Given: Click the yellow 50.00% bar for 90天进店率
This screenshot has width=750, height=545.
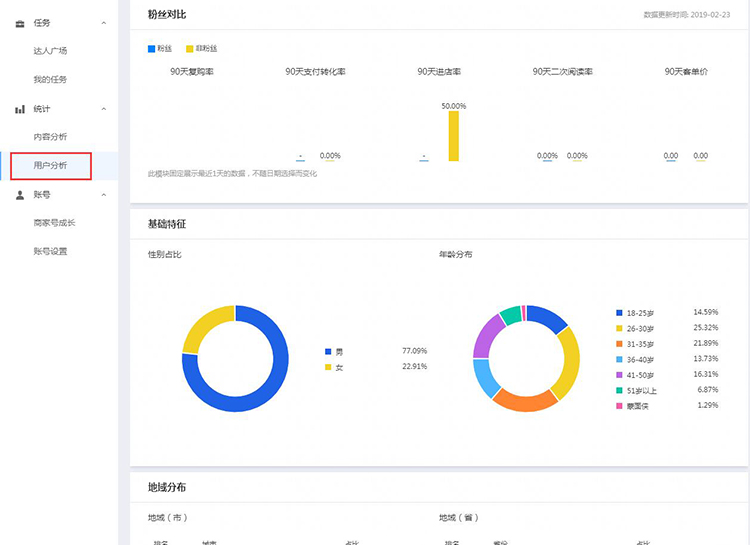Looking at the screenshot, I should point(454,135).
